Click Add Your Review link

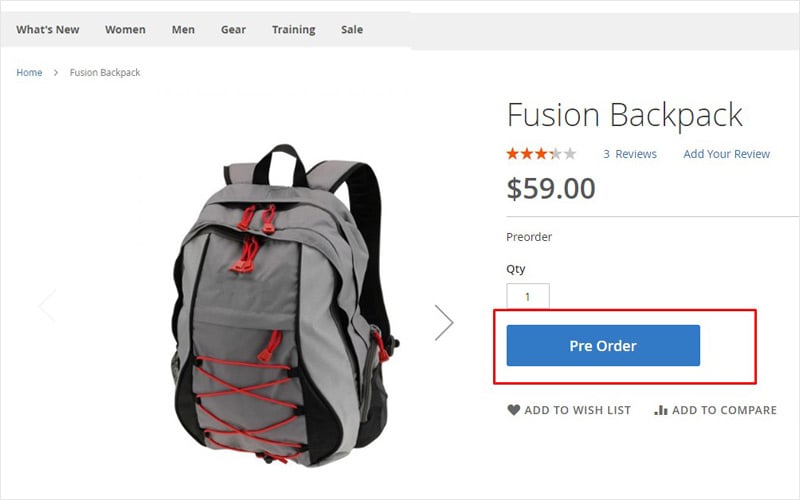pyautogui.click(x=727, y=154)
